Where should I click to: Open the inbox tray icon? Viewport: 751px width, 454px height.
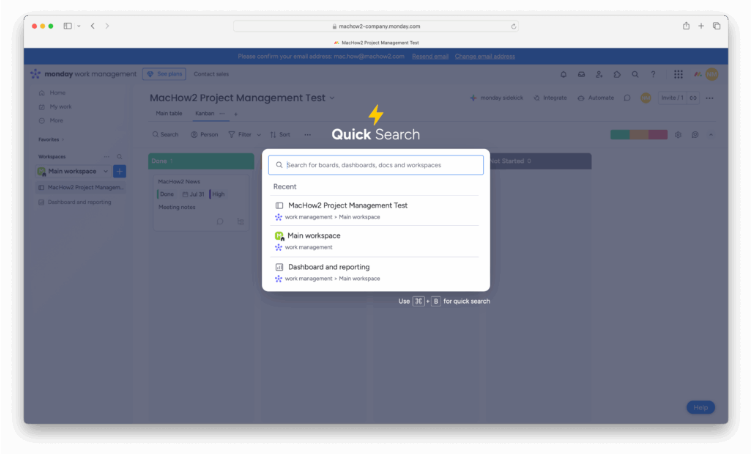click(x=581, y=74)
